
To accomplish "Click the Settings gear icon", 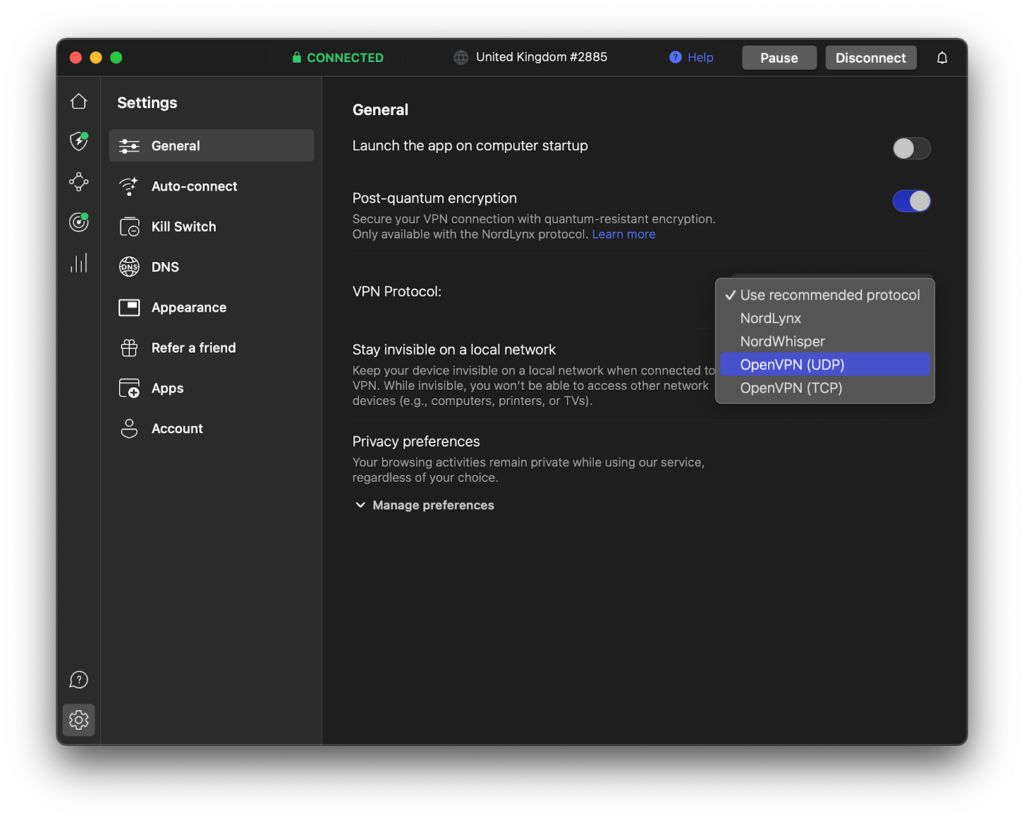I will [x=78, y=719].
